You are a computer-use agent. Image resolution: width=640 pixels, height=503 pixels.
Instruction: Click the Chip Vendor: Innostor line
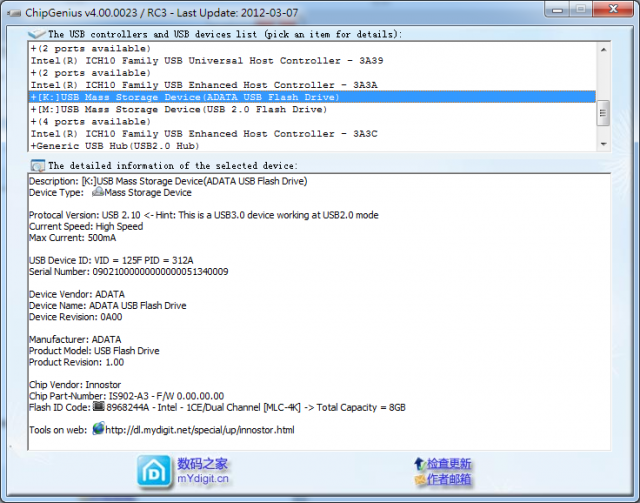click(75, 385)
